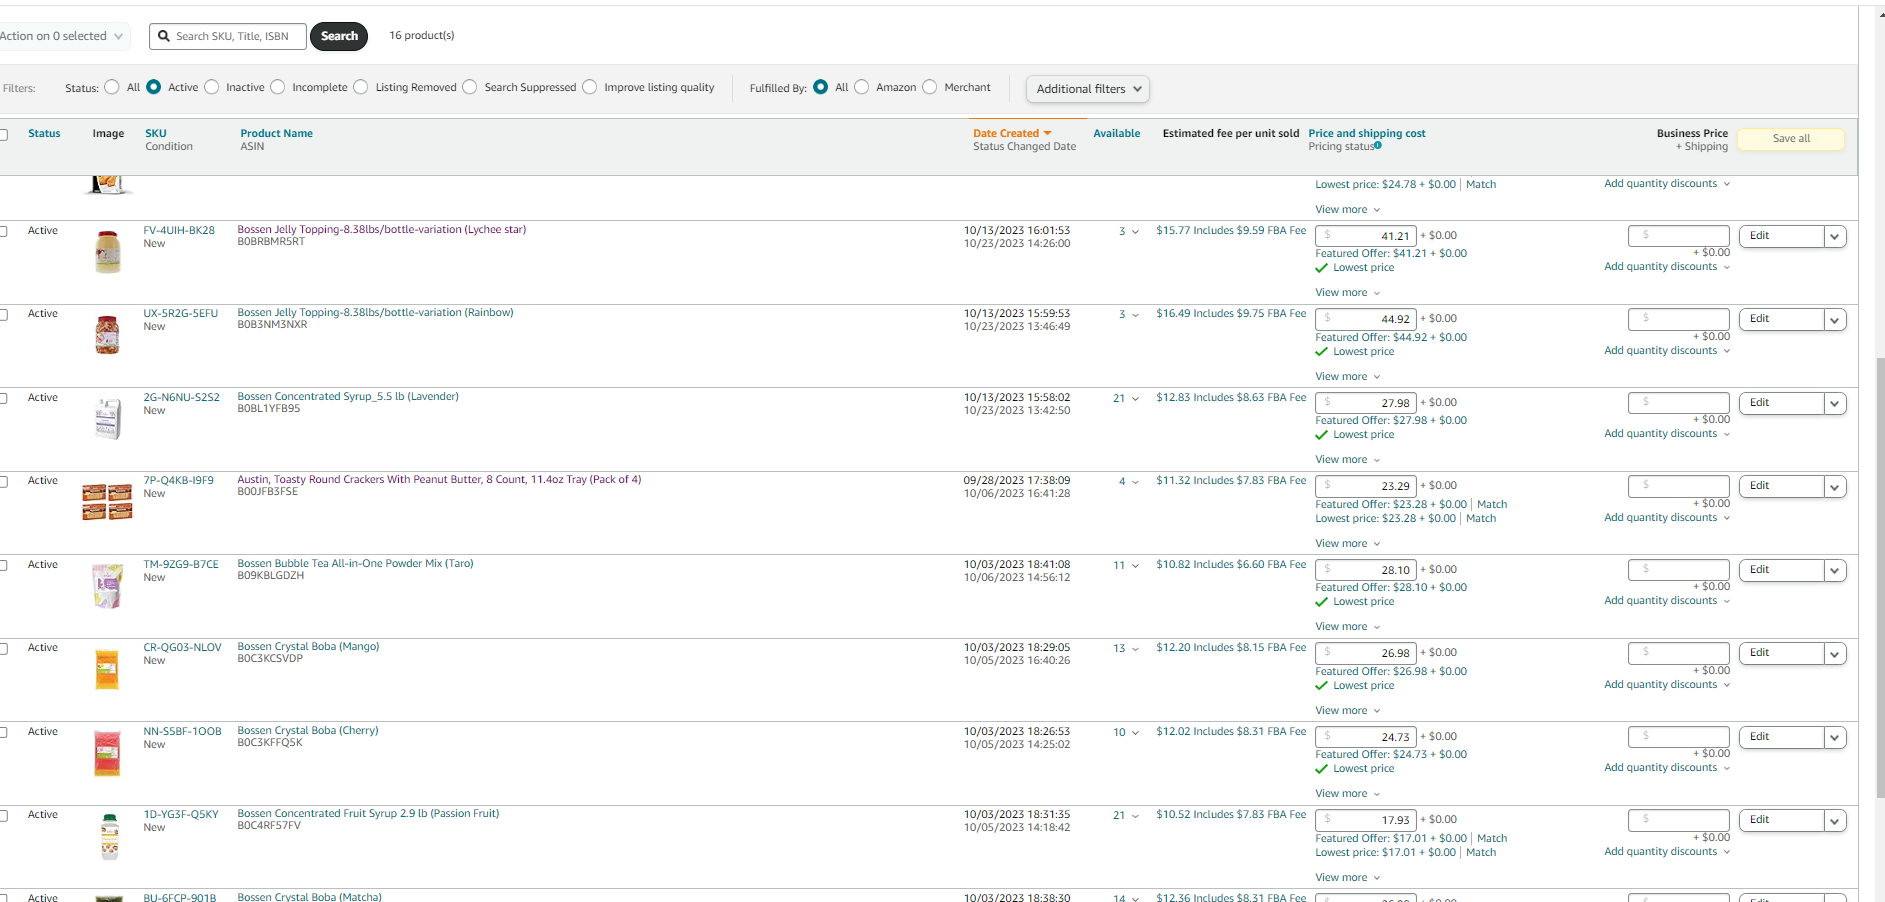Open the Lavender syrup product image
The image size is (1885, 902).
(108, 418)
